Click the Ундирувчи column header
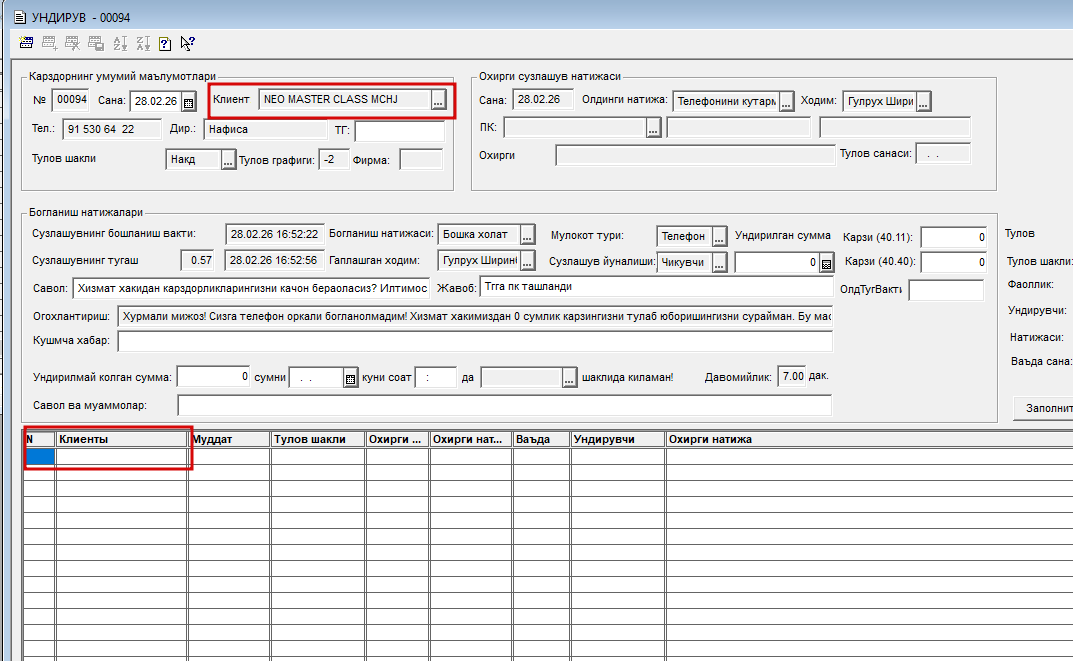This screenshot has width=1073, height=661. 618,439
